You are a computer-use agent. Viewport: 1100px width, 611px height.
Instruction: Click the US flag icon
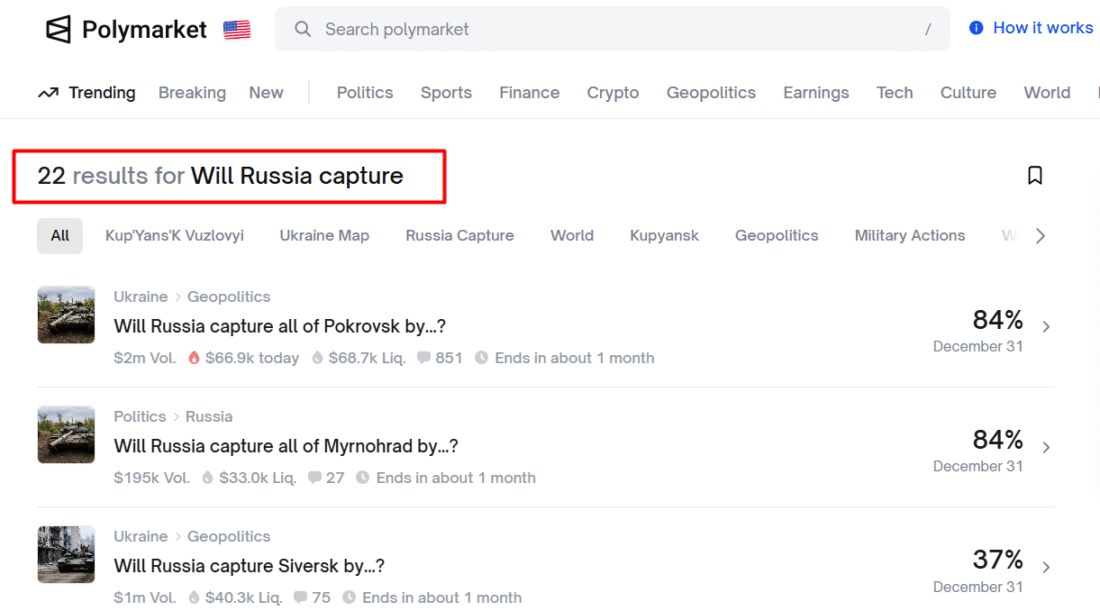(x=237, y=30)
